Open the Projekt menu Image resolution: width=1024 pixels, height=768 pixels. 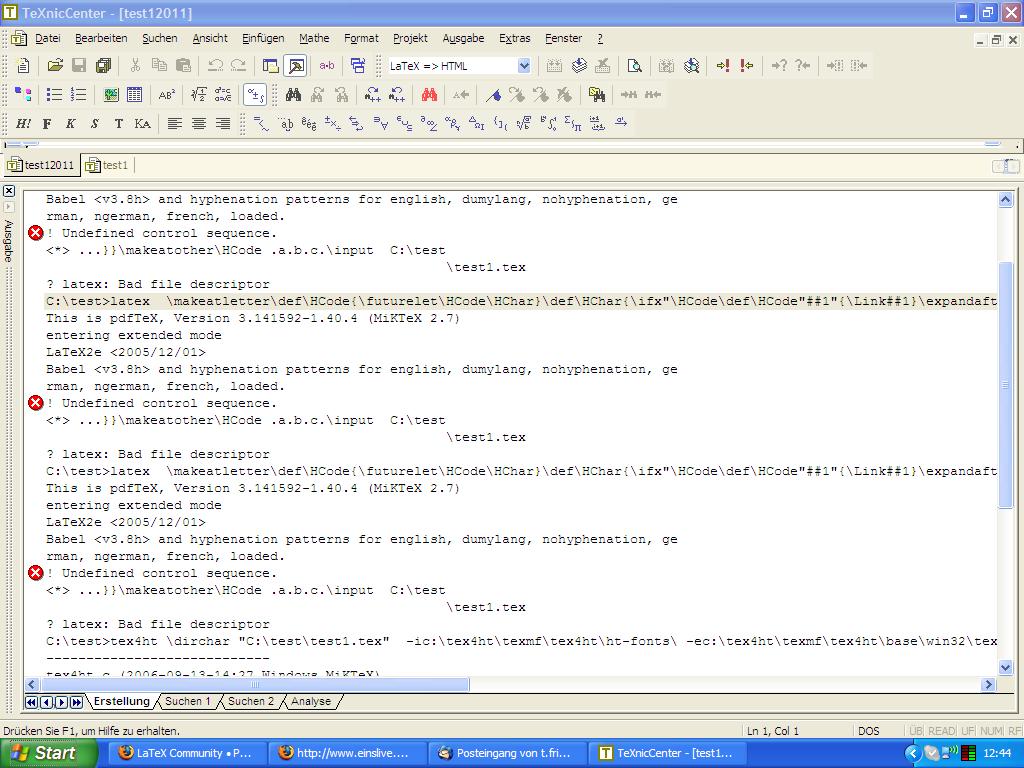(x=410, y=39)
